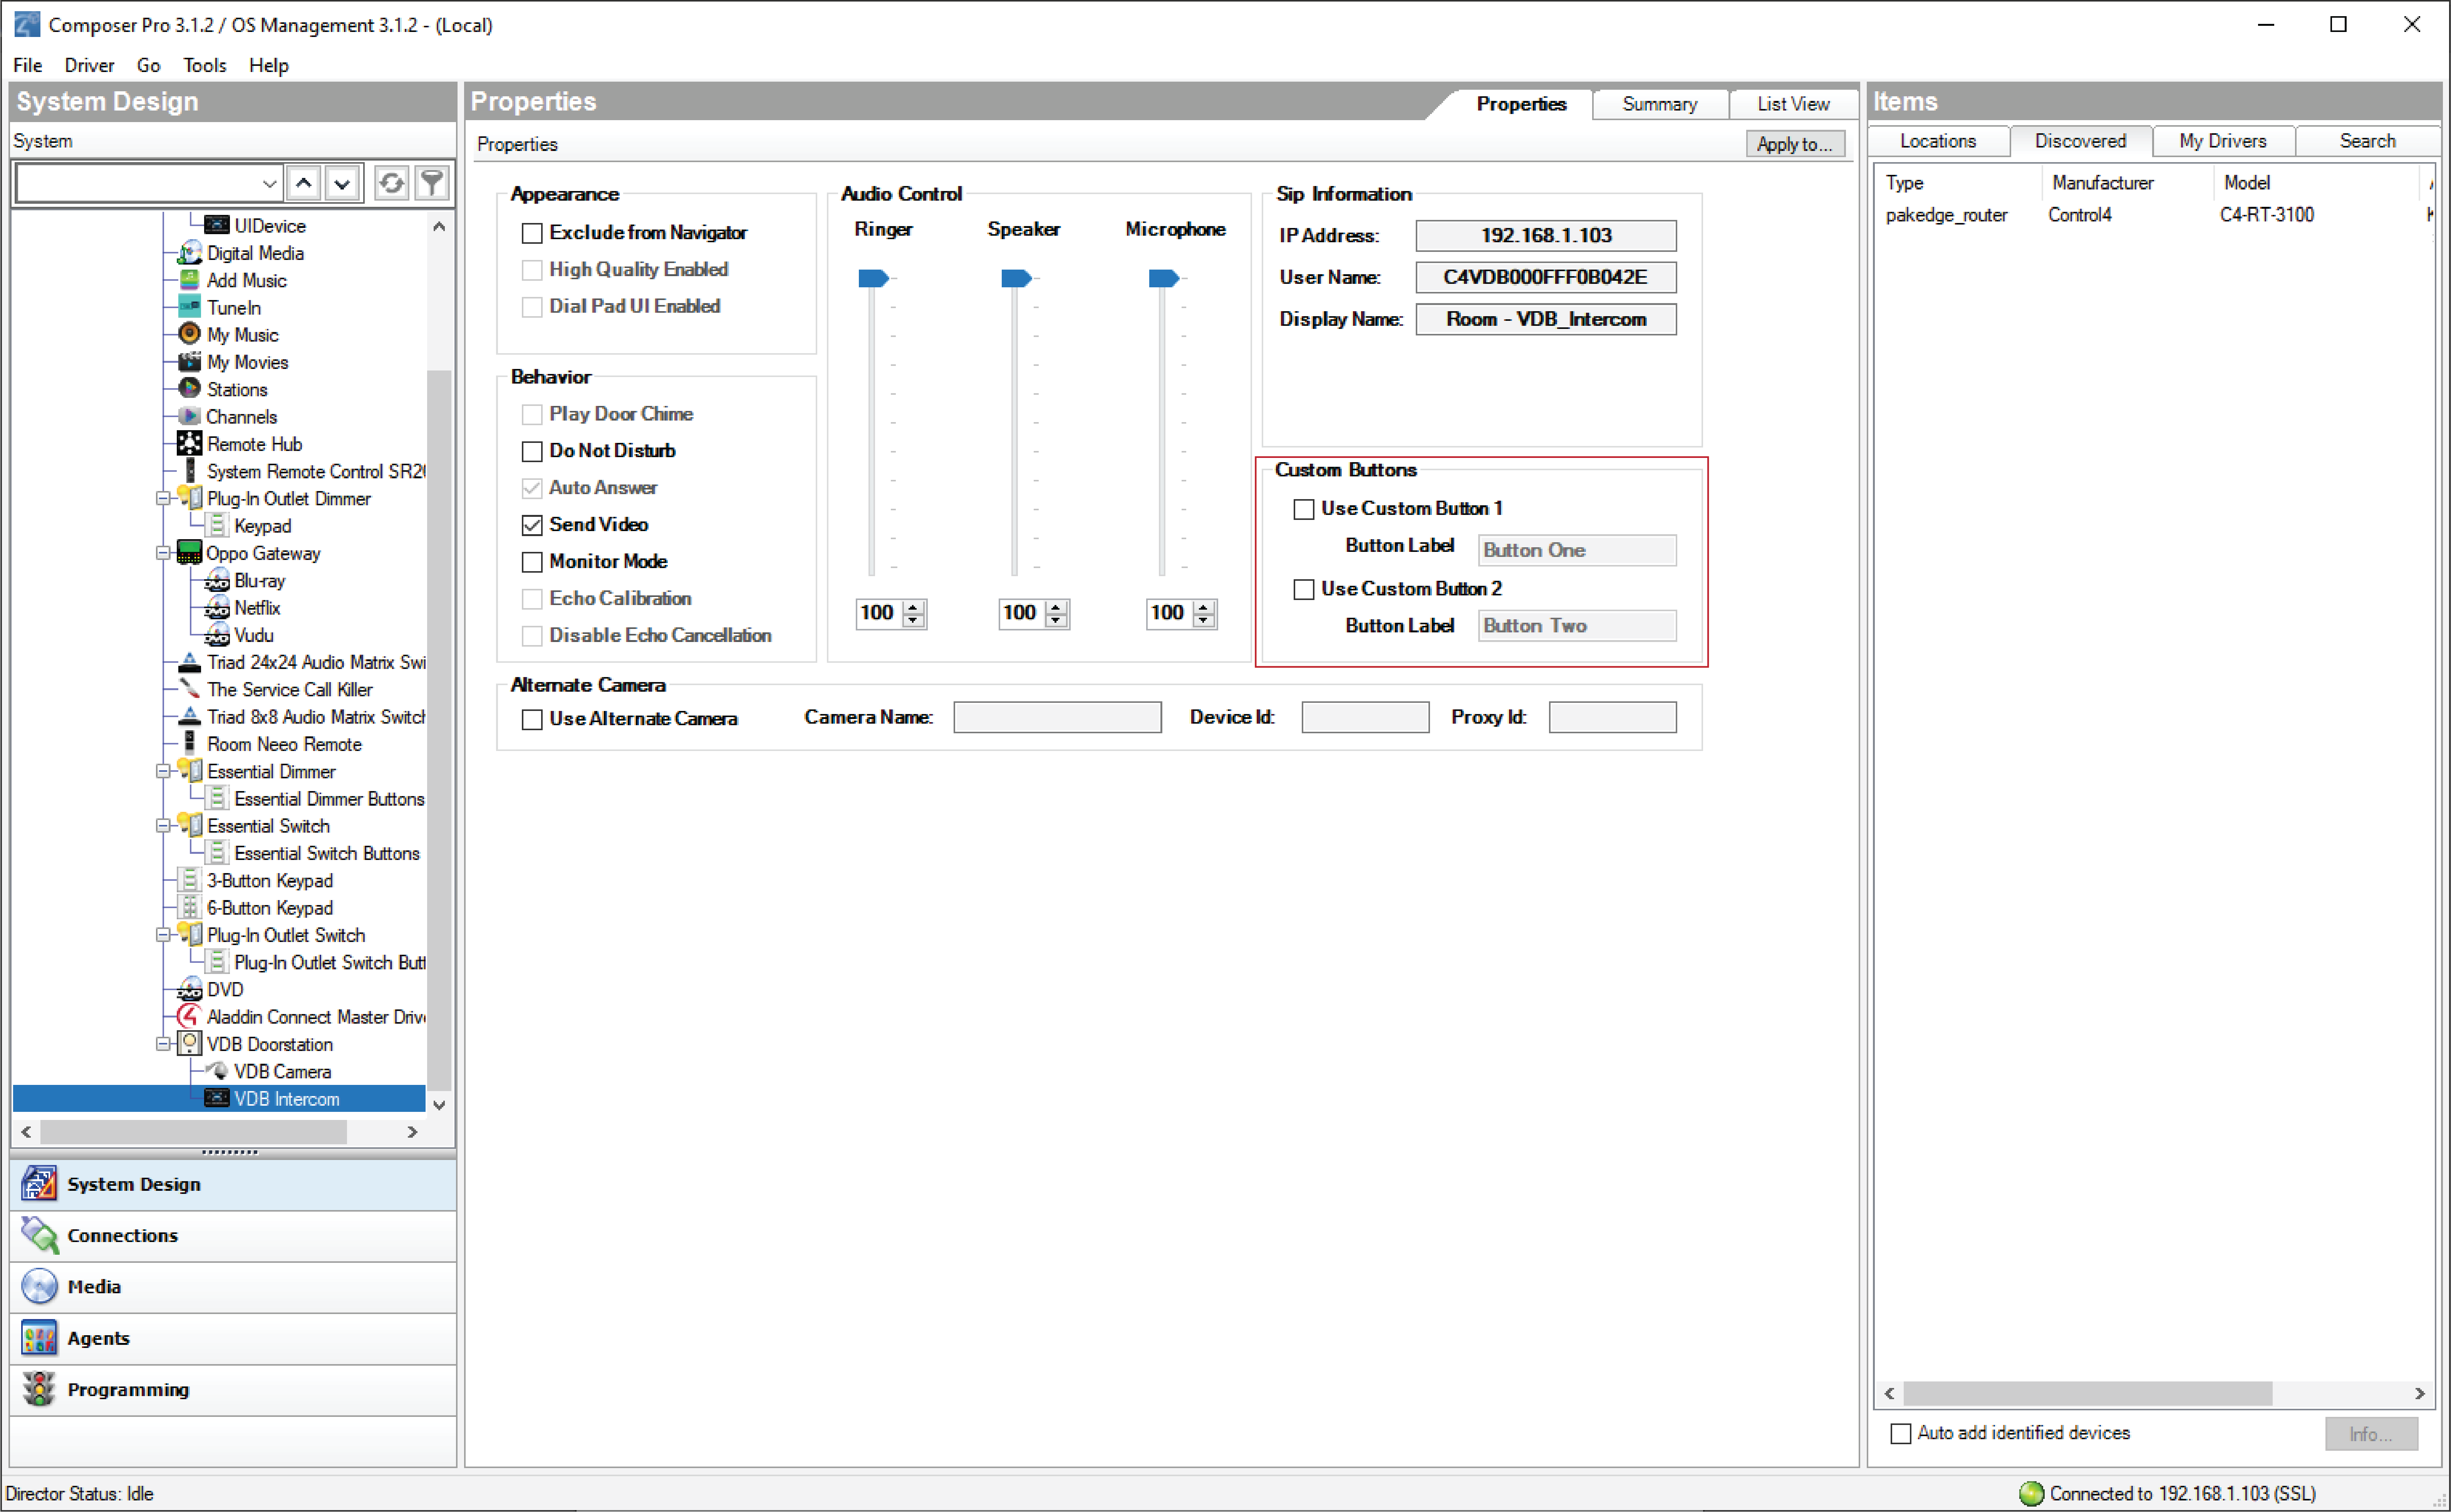Enable Use Alternate Camera checkbox

coord(532,719)
